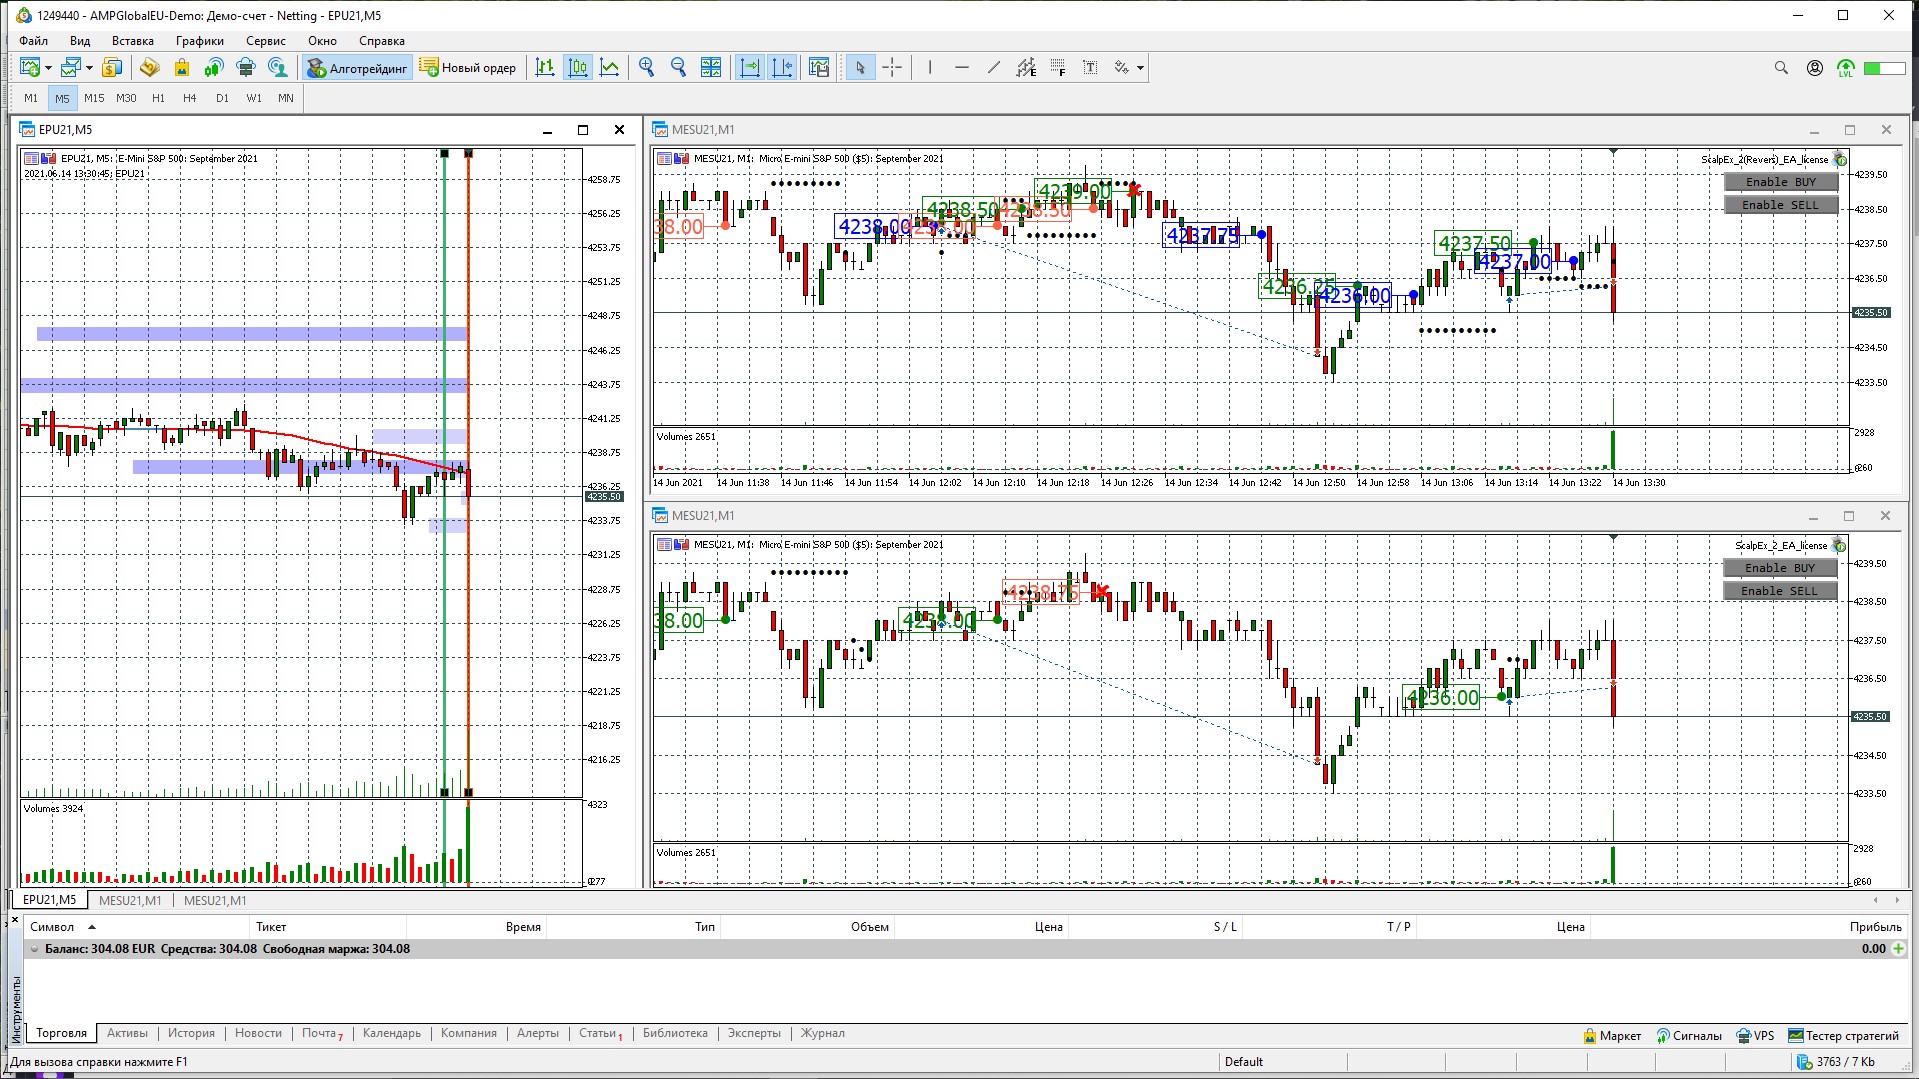Select the trendline drawing tool

[x=993, y=67]
